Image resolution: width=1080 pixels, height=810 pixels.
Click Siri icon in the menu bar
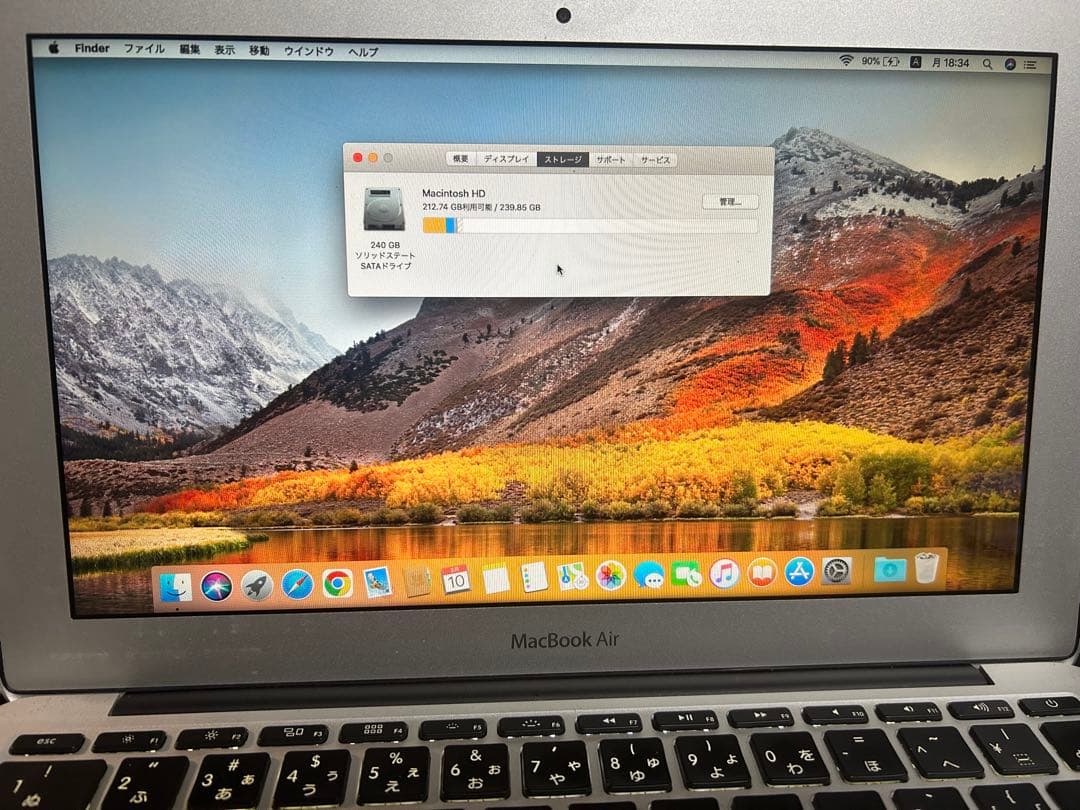coord(1010,64)
